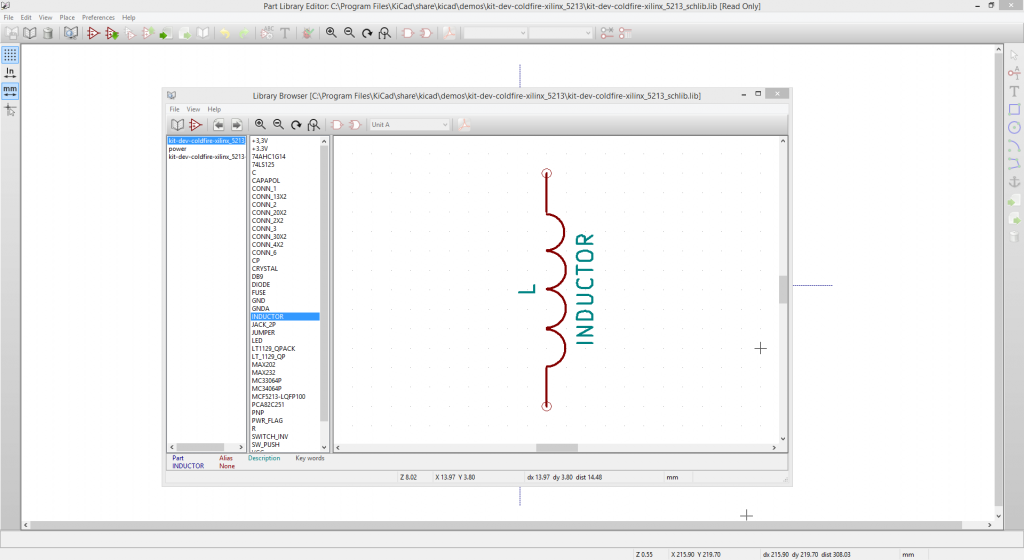Open the Help menu in Library Browser

coord(214,110)
